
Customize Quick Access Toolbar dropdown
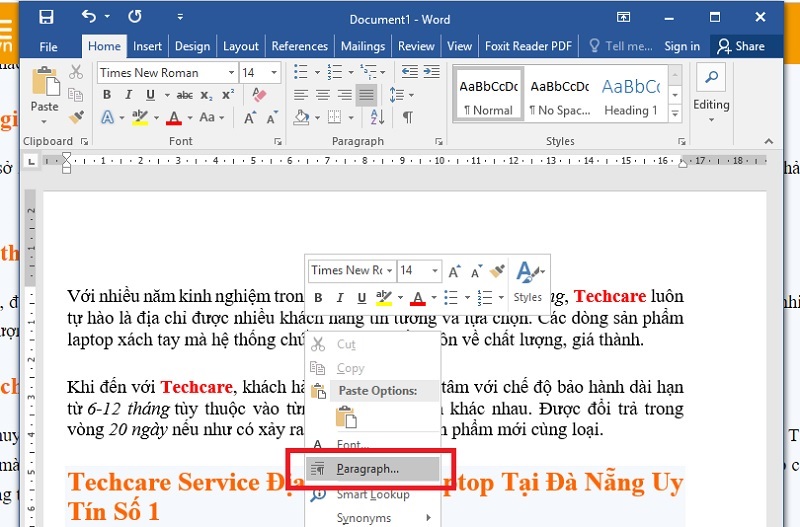[x=180, y=17]
